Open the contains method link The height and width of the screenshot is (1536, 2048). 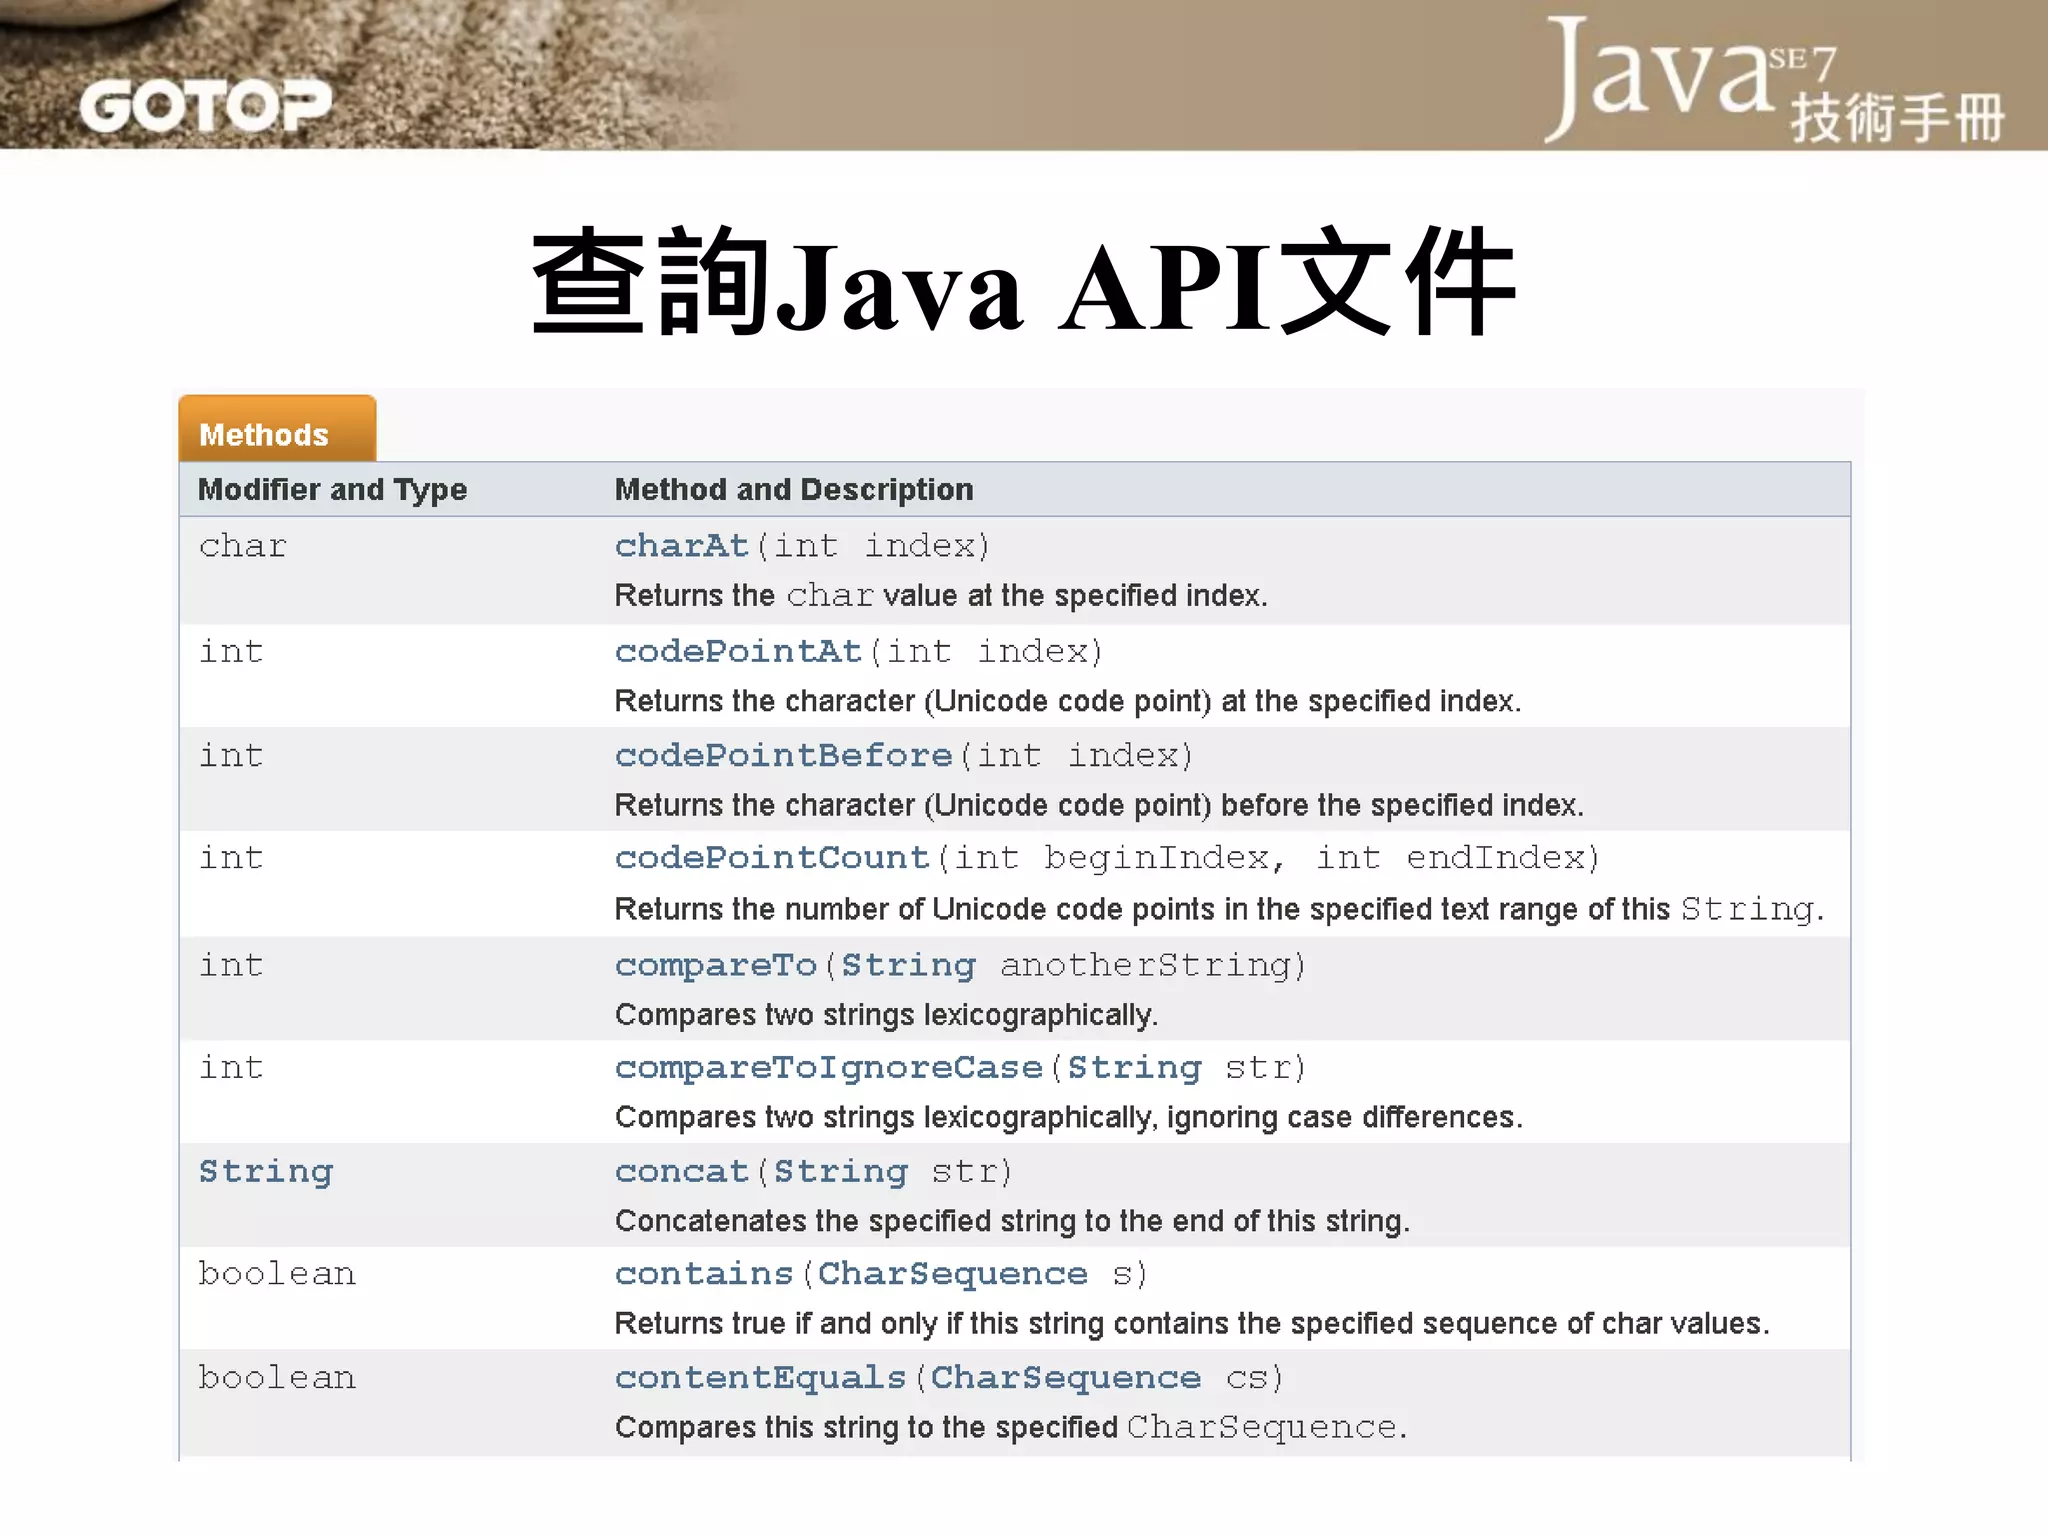[704, 1274]
